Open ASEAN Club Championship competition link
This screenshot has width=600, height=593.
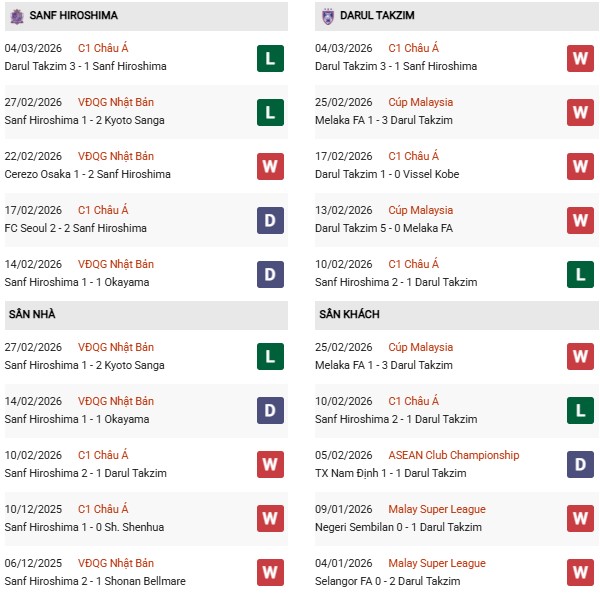(x=454, y=455)
